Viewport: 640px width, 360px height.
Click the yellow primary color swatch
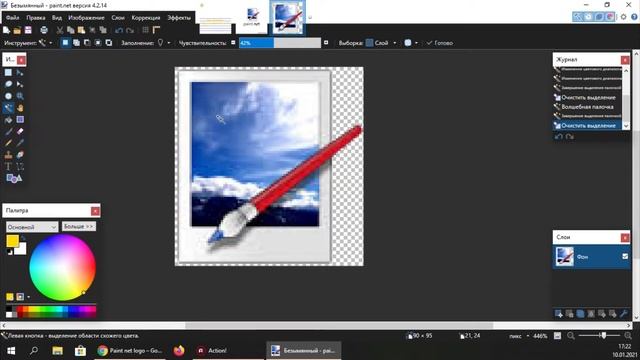12,241
